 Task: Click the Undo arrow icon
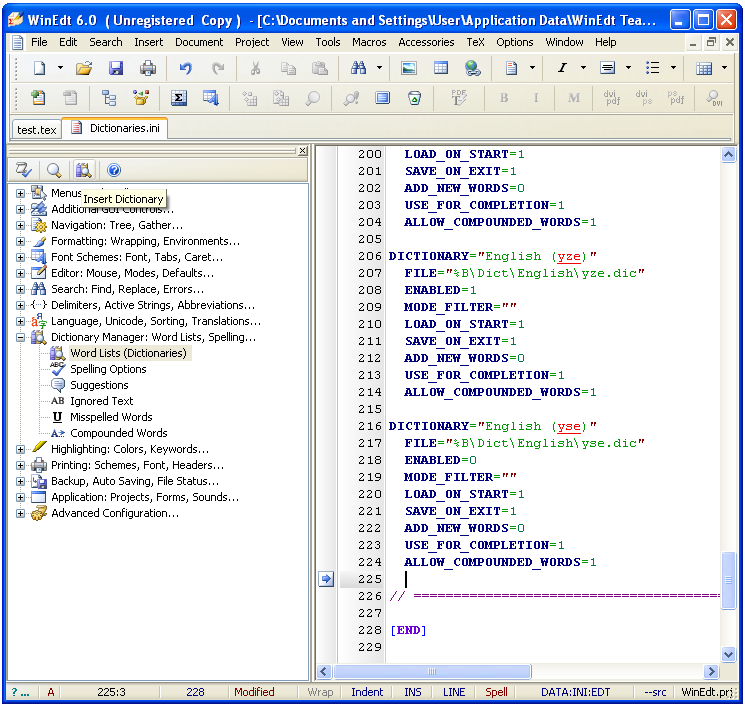[x=185, y=68]
